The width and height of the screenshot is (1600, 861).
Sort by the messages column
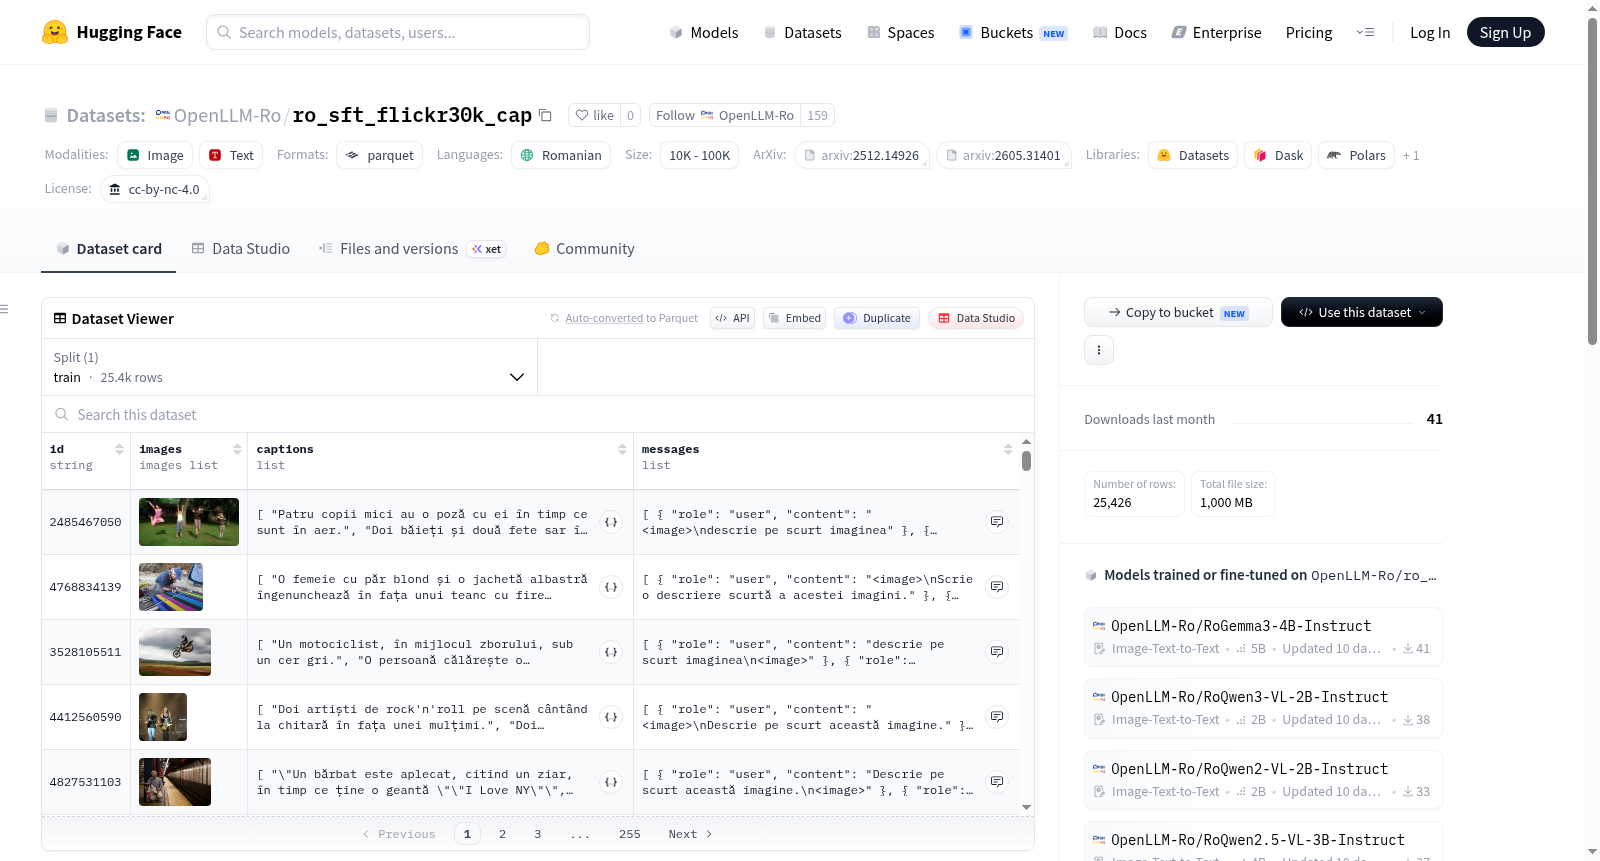coord(1008,450)
